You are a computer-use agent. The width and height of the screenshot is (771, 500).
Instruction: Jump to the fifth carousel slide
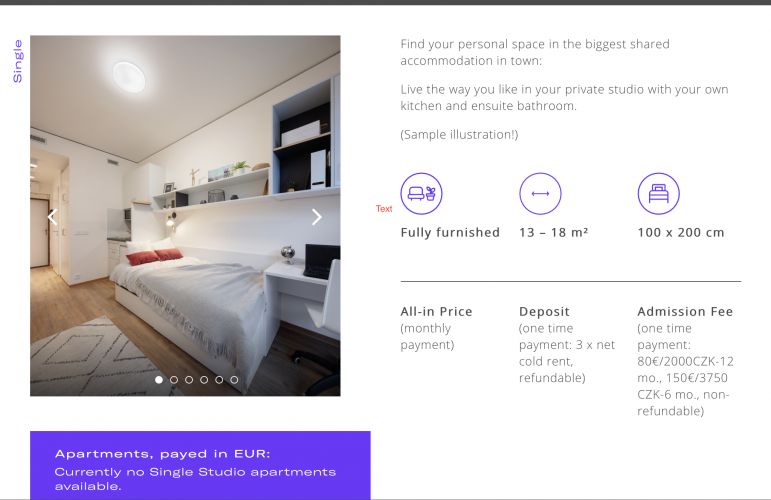[219, 380]
